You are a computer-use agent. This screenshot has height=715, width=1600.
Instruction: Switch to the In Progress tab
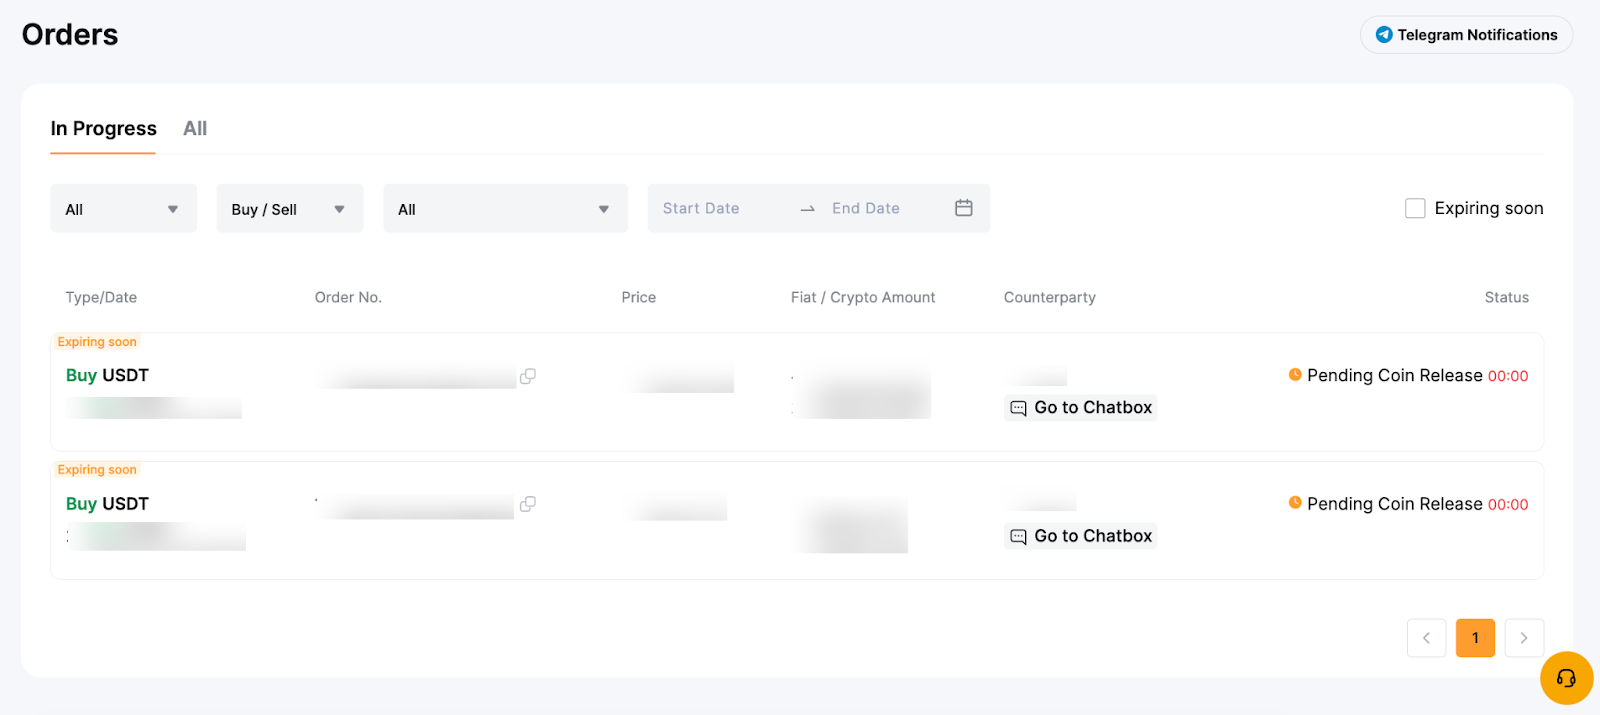103,129
